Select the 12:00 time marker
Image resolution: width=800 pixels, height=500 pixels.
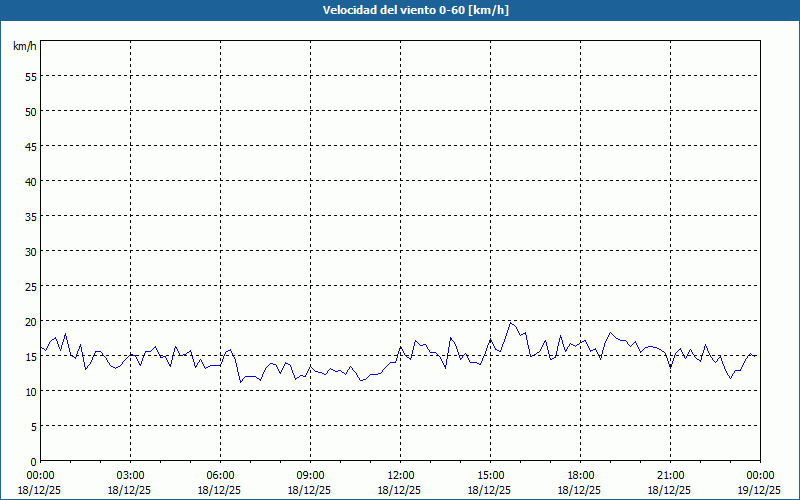[400, 475]
